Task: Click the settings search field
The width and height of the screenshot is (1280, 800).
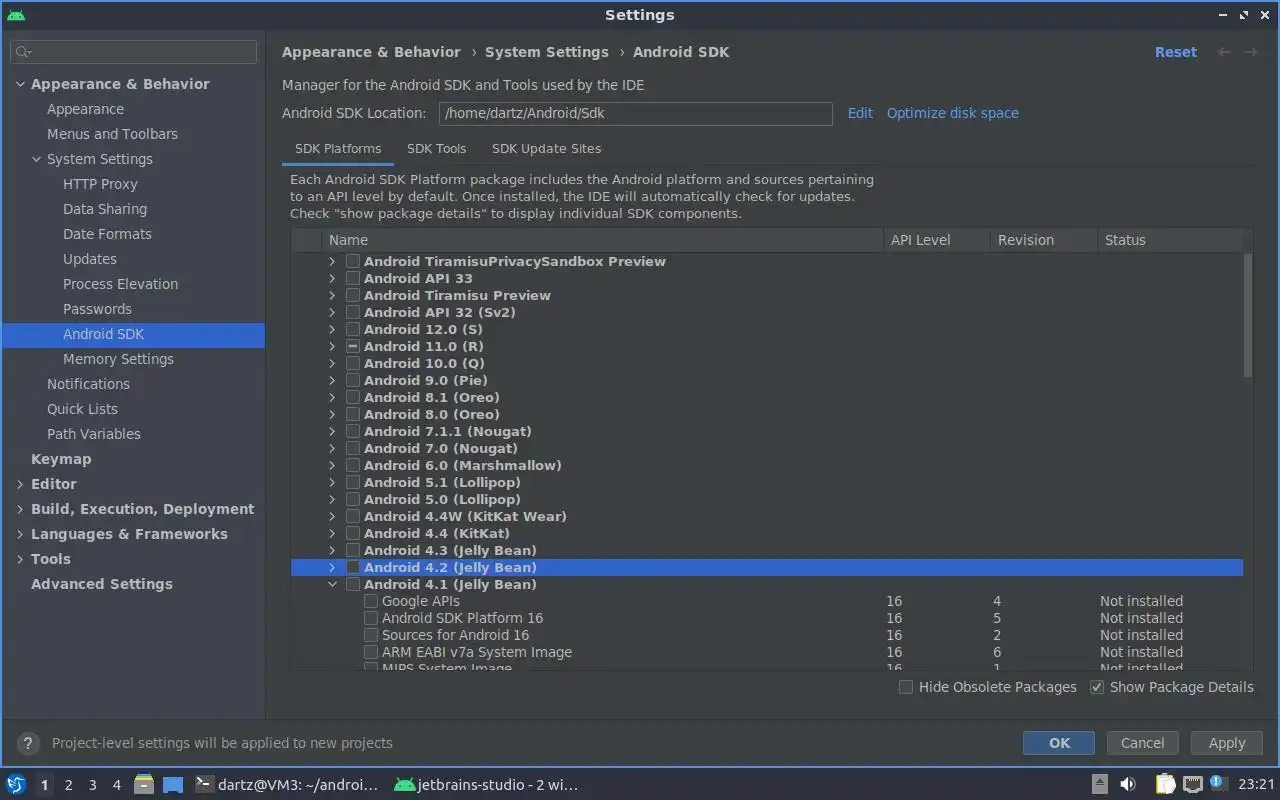Action: click(133, 51)
